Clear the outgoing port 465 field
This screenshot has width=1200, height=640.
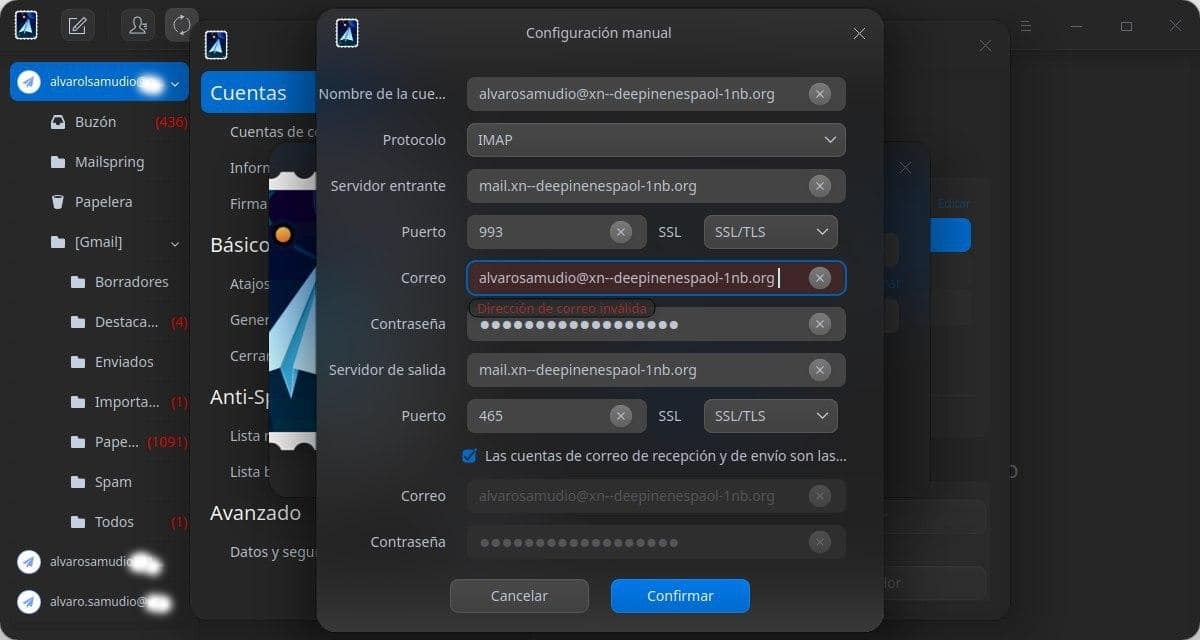pyautogui.click(x=621, y=416)
